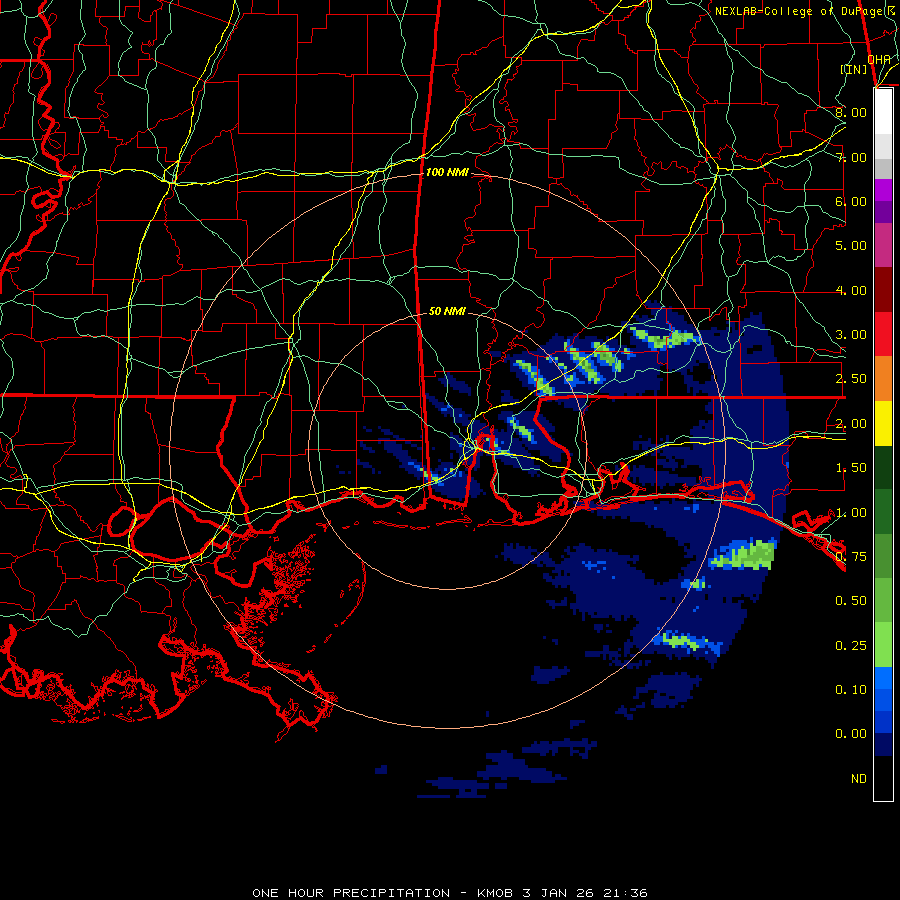Image resolution: width=900 pixels, height=900 pixels.
Task: Click the 1.00 legend value label
Action: 851,513
